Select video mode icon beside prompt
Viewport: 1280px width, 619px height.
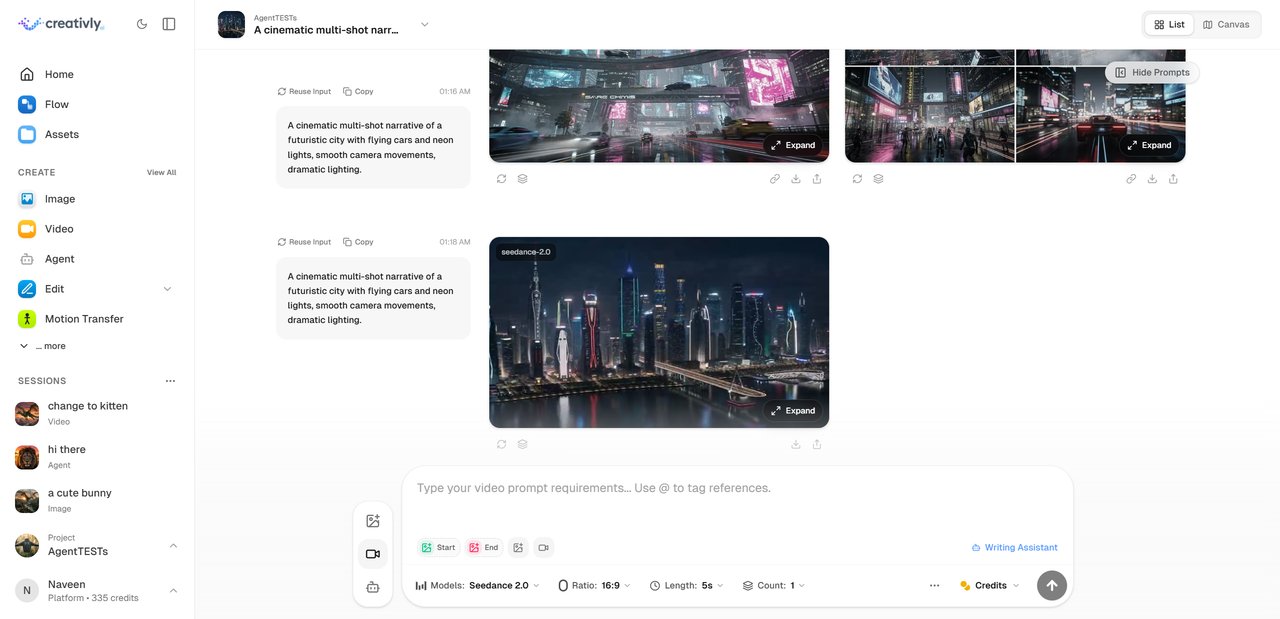[373, 554]
